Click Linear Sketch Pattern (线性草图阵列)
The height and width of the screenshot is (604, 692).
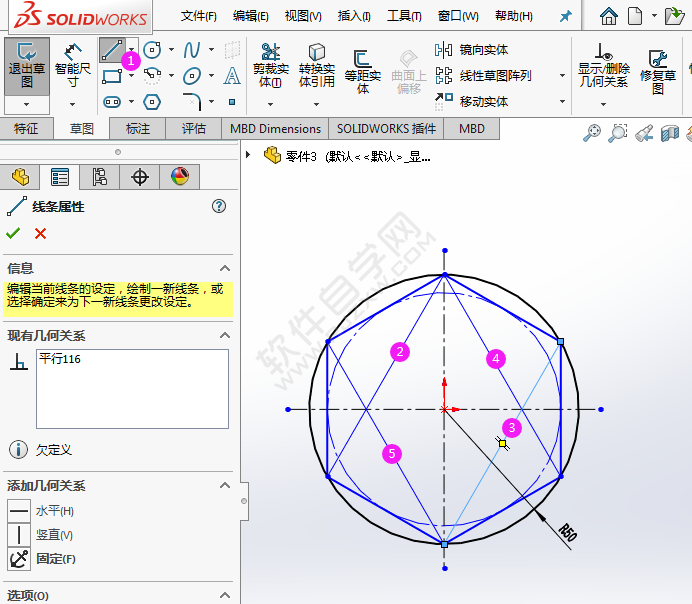tap(483, 76)
